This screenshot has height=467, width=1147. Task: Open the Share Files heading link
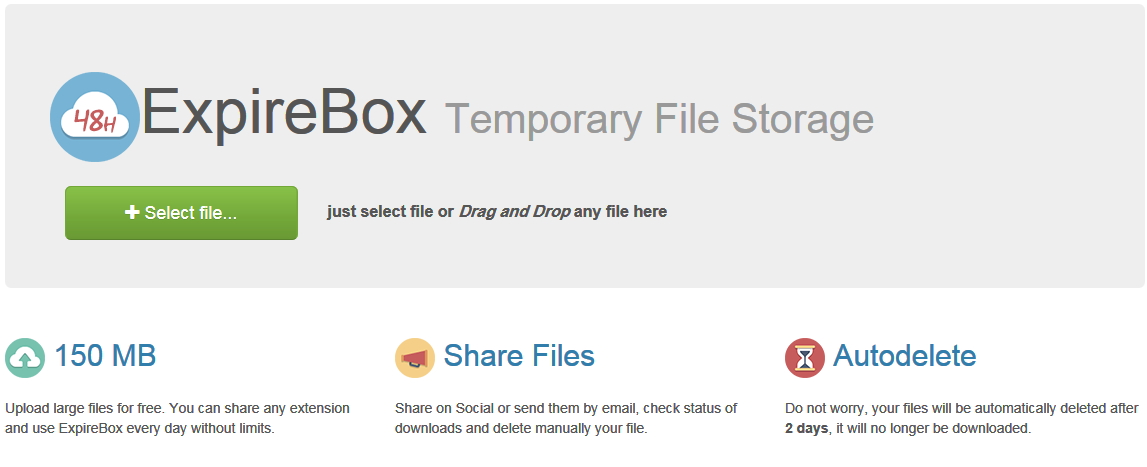[519, 356]
